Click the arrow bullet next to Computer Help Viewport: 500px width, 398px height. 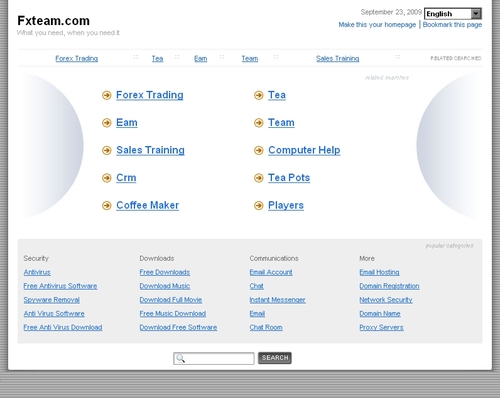[x=259, y=151]
